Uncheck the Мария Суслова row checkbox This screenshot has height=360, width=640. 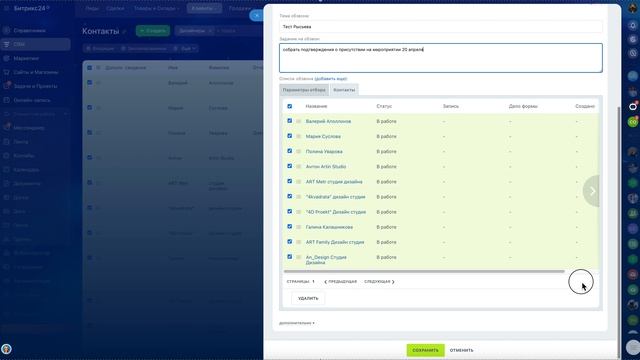289,136
